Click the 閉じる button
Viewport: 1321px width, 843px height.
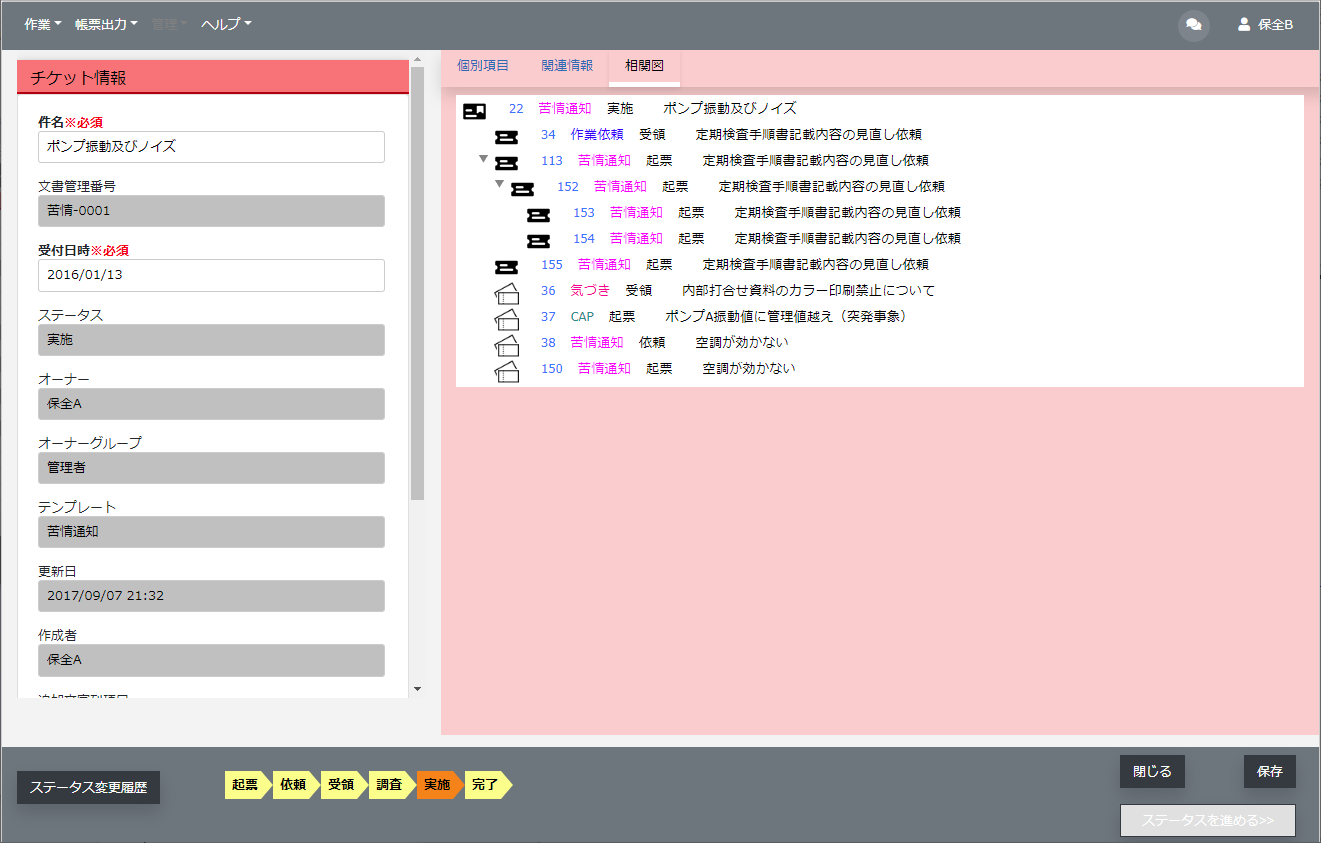point(1152,771)
